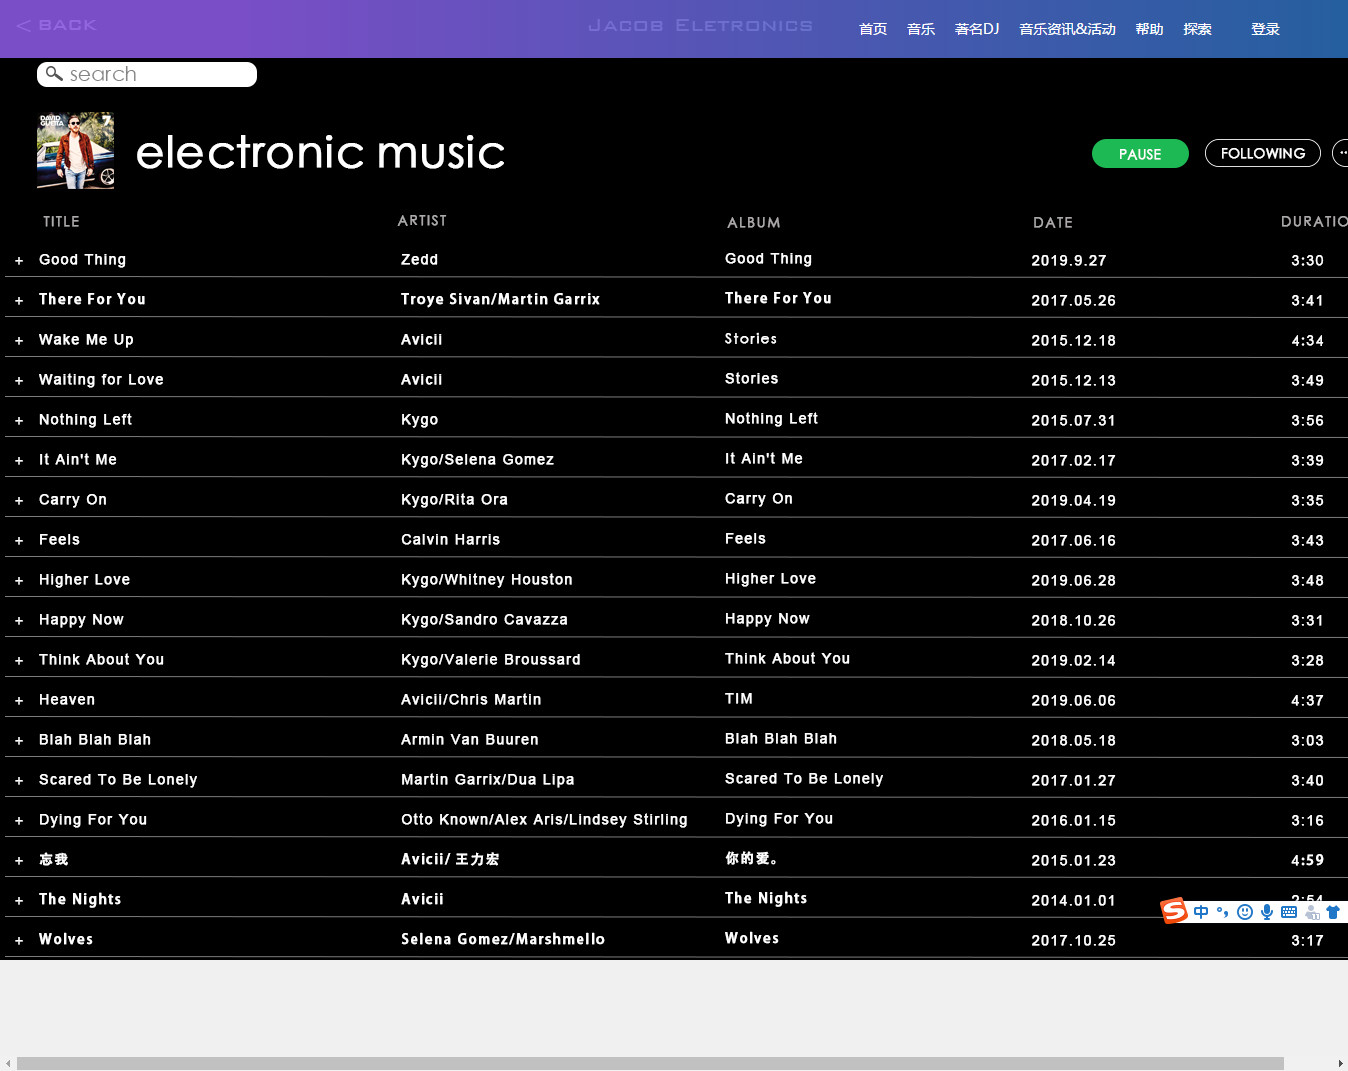1348x1071 pixels.
Task: Click artist Kygo/Whitney Houston
Action: coord(487,580)
